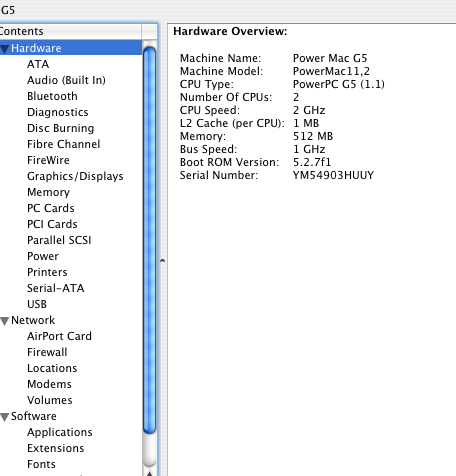Choose the PC Cards entry
456x476 pixels.
[x=51, y=208]
